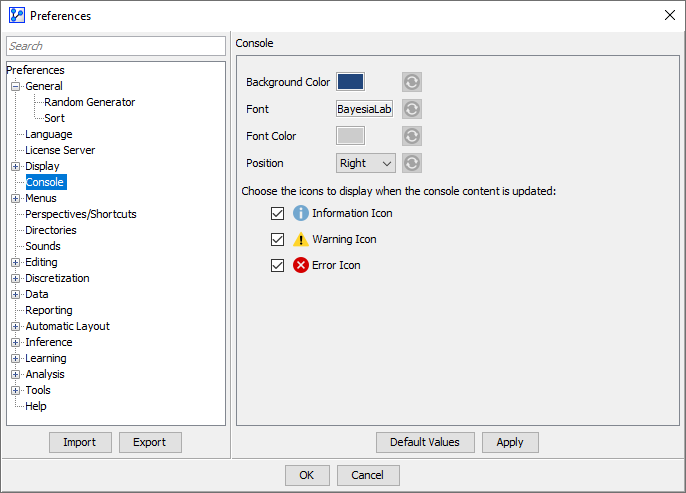Image resolution: width=686 pixels, height=493 pixels.
Task: Select the General tree label
Action: (44, 86)
